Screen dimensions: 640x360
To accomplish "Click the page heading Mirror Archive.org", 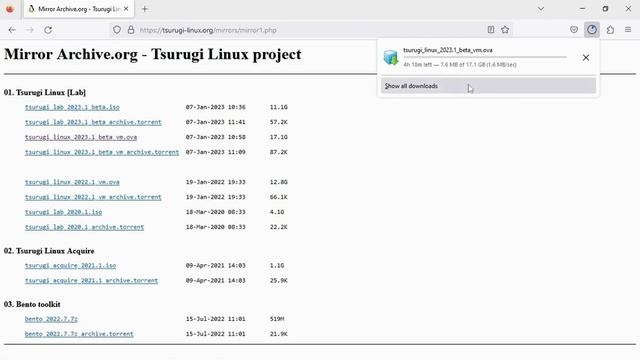I will click(x=153, y=54).
